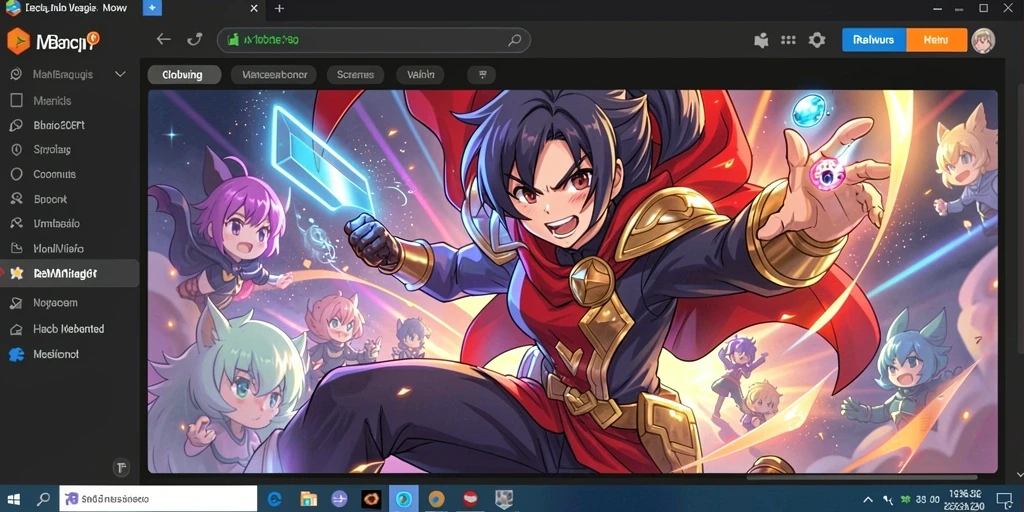Click the address bar field

coord(374,40)
